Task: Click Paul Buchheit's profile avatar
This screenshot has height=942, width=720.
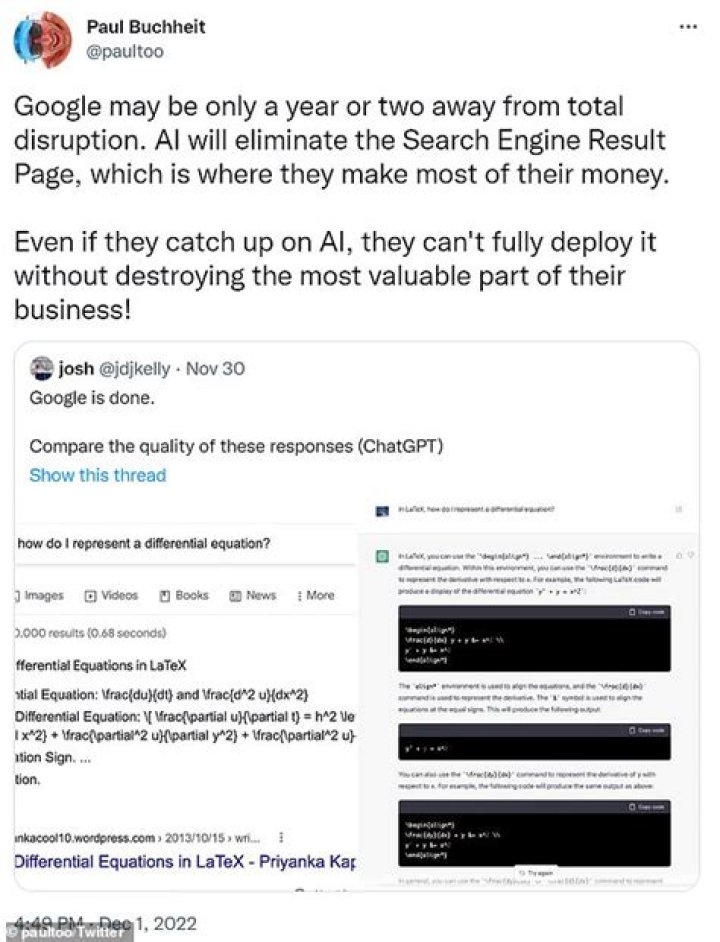Action: point(42,39)
